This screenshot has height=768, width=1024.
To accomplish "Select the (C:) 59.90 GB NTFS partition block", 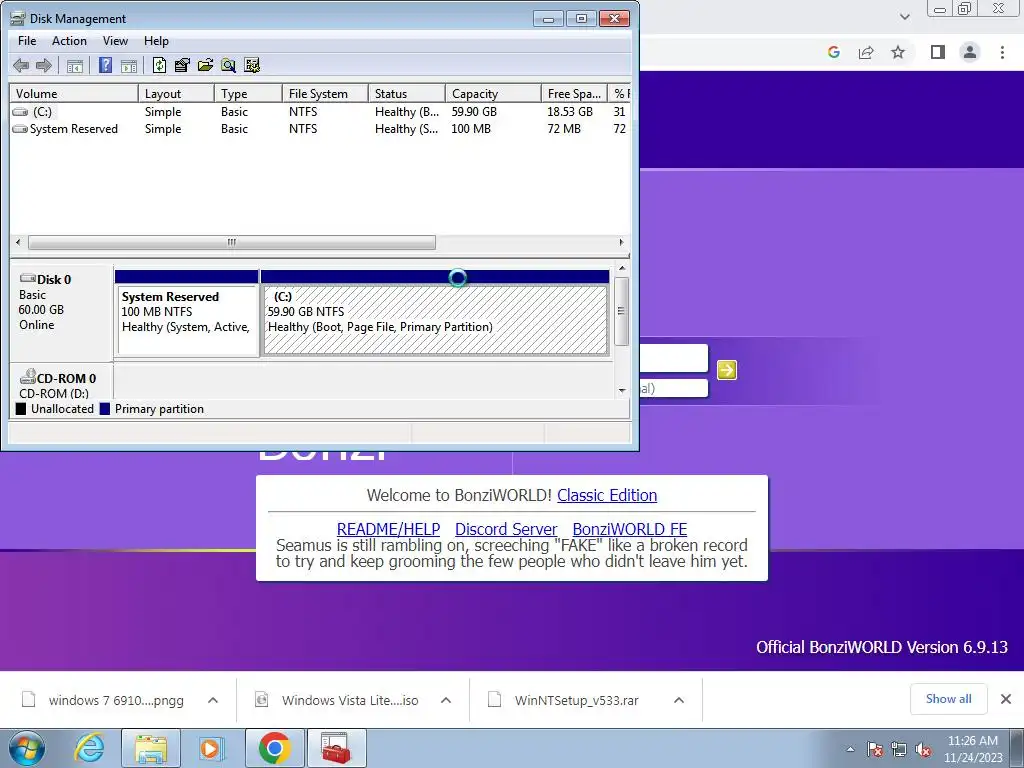I will pyautogui.click(x=435, y=313).
